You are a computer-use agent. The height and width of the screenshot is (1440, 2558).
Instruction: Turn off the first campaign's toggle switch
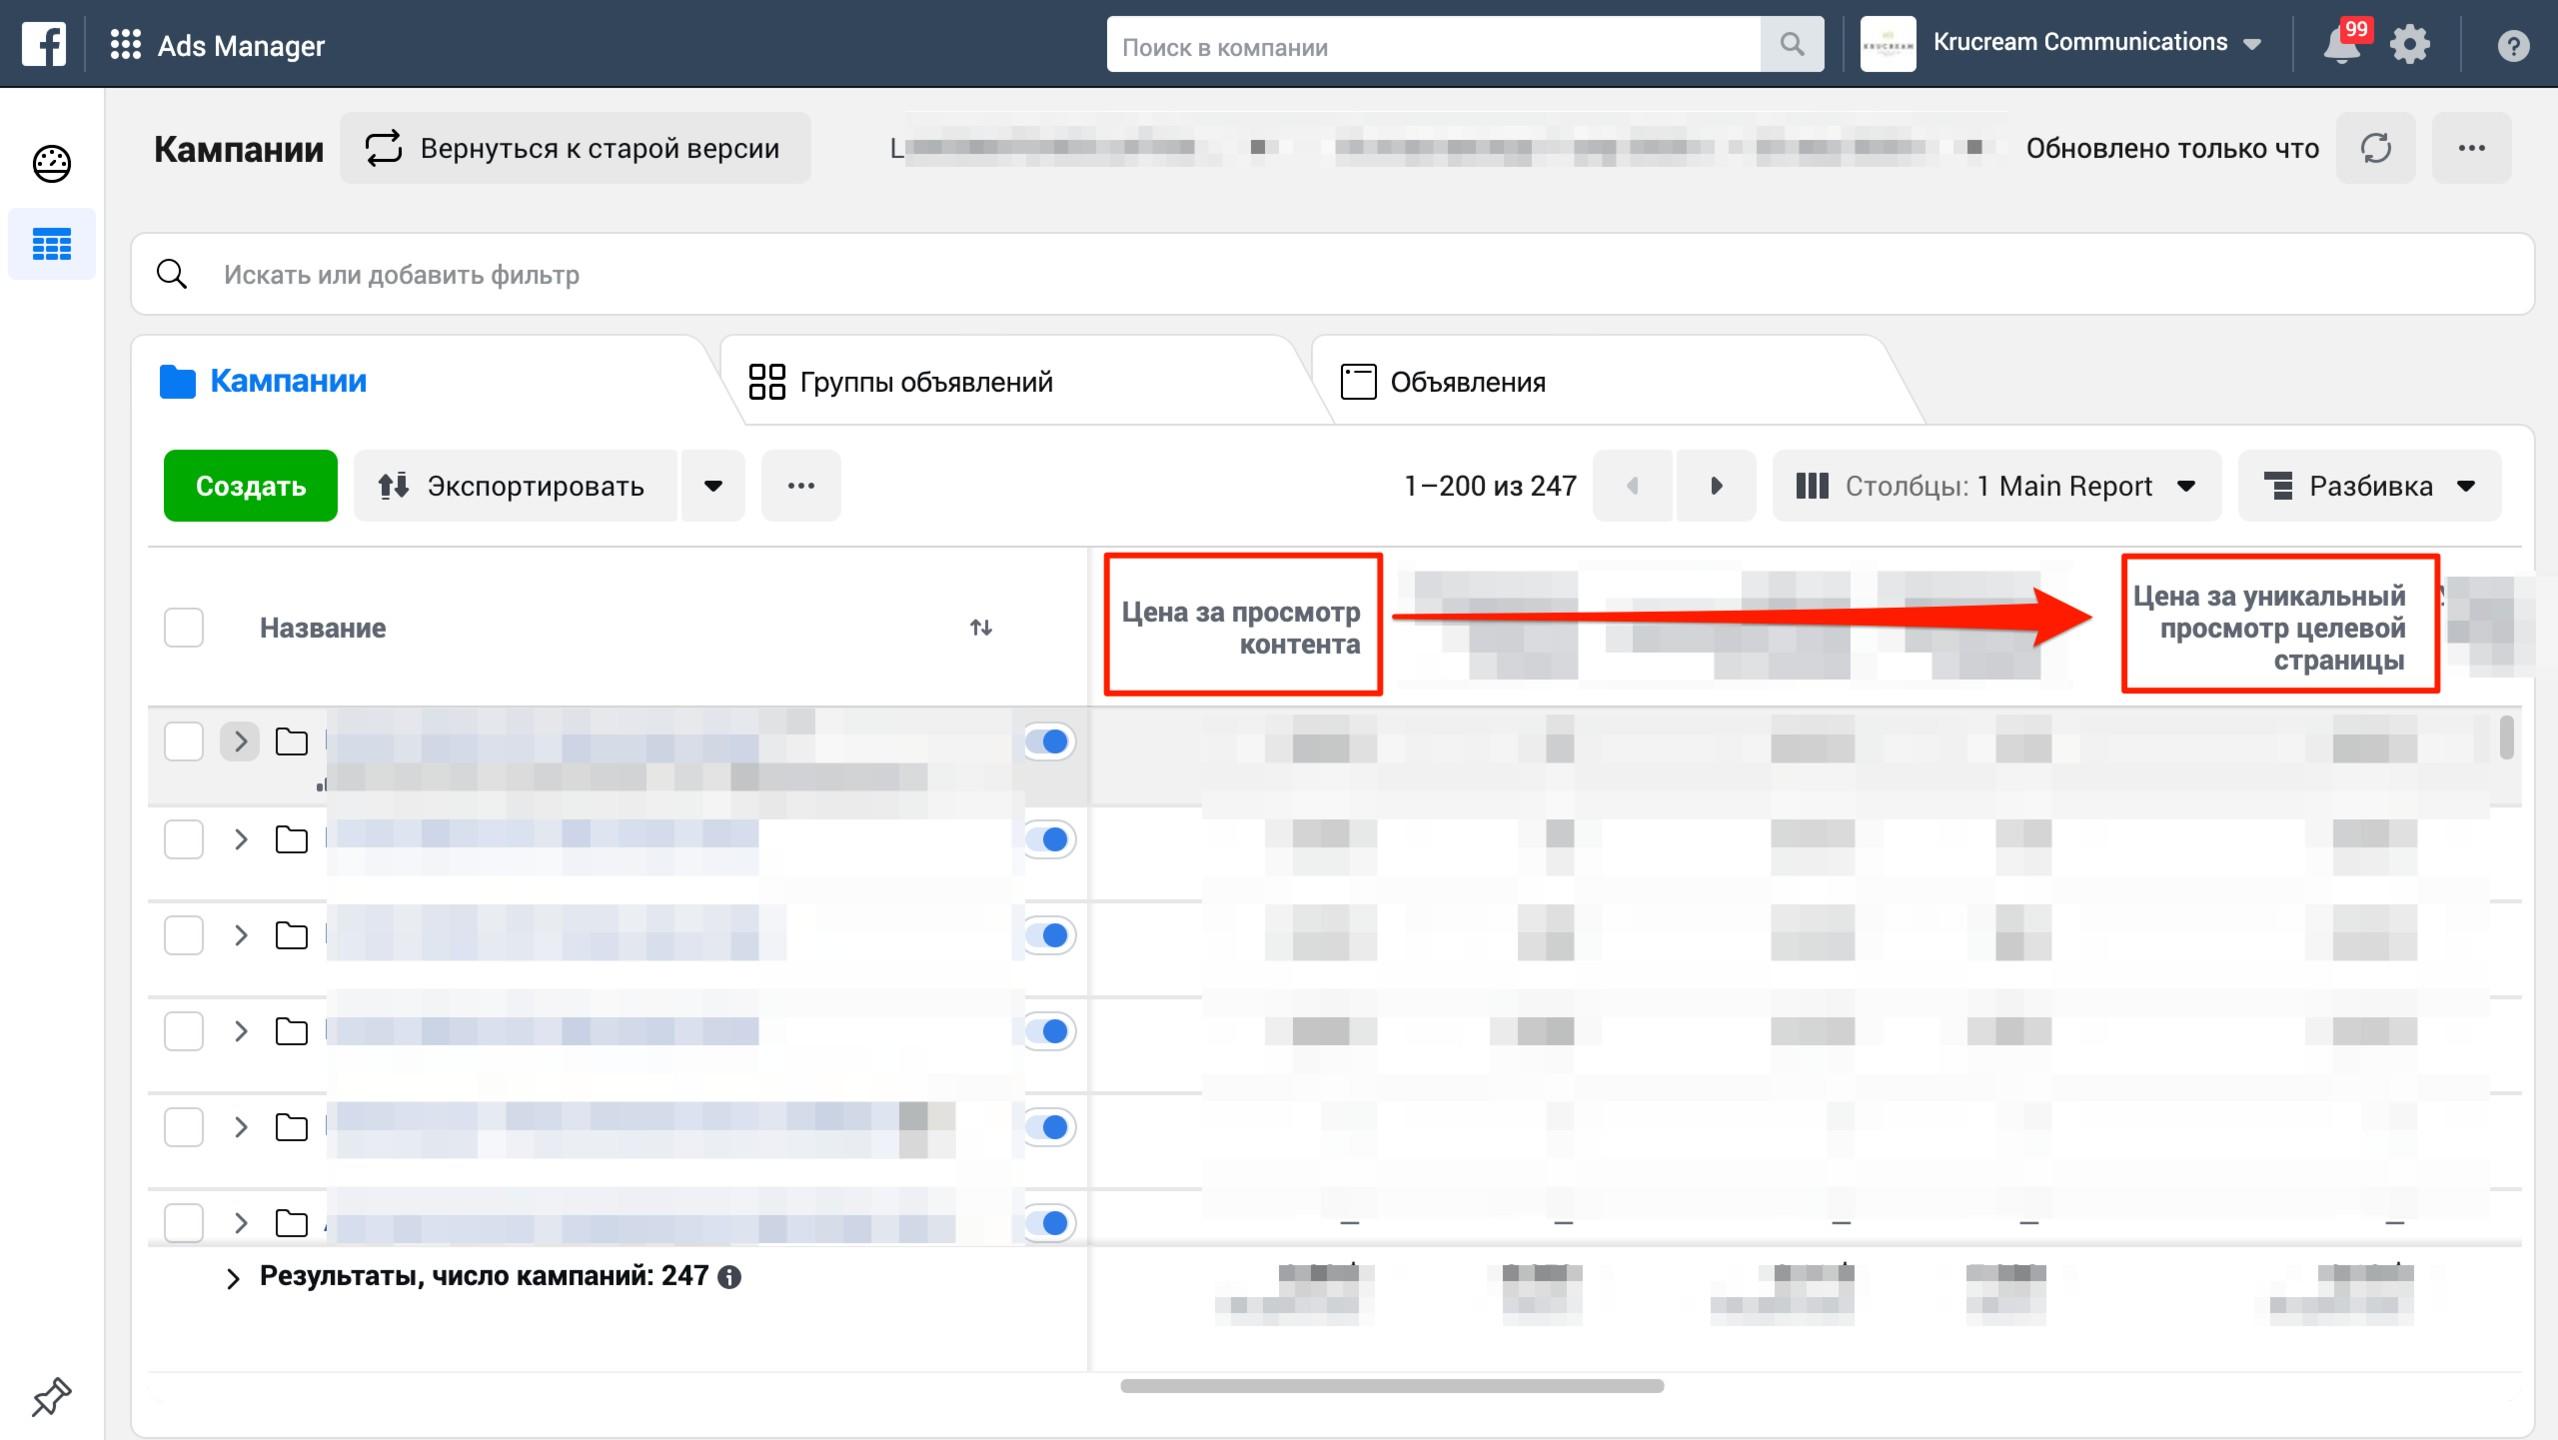[1049, 742]
